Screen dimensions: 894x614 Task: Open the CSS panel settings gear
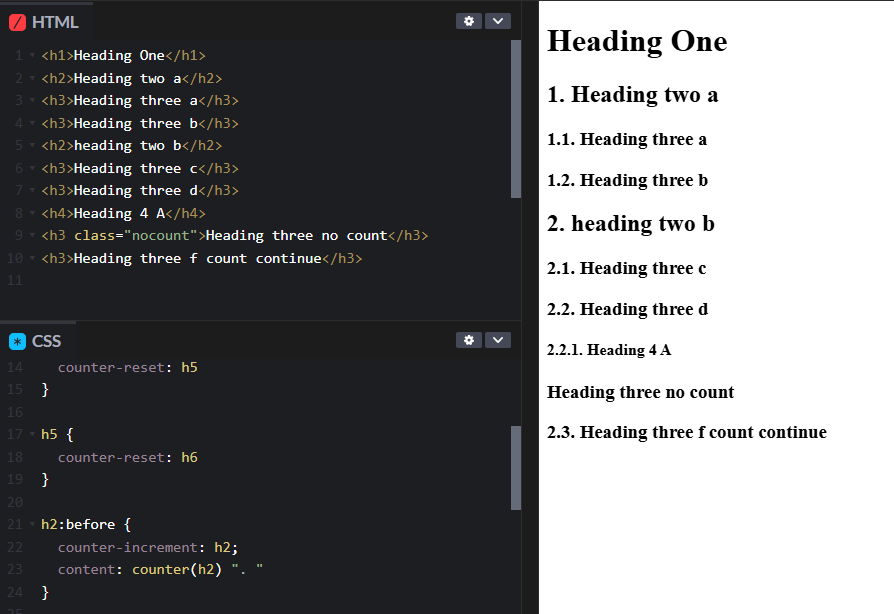(468, 340)
